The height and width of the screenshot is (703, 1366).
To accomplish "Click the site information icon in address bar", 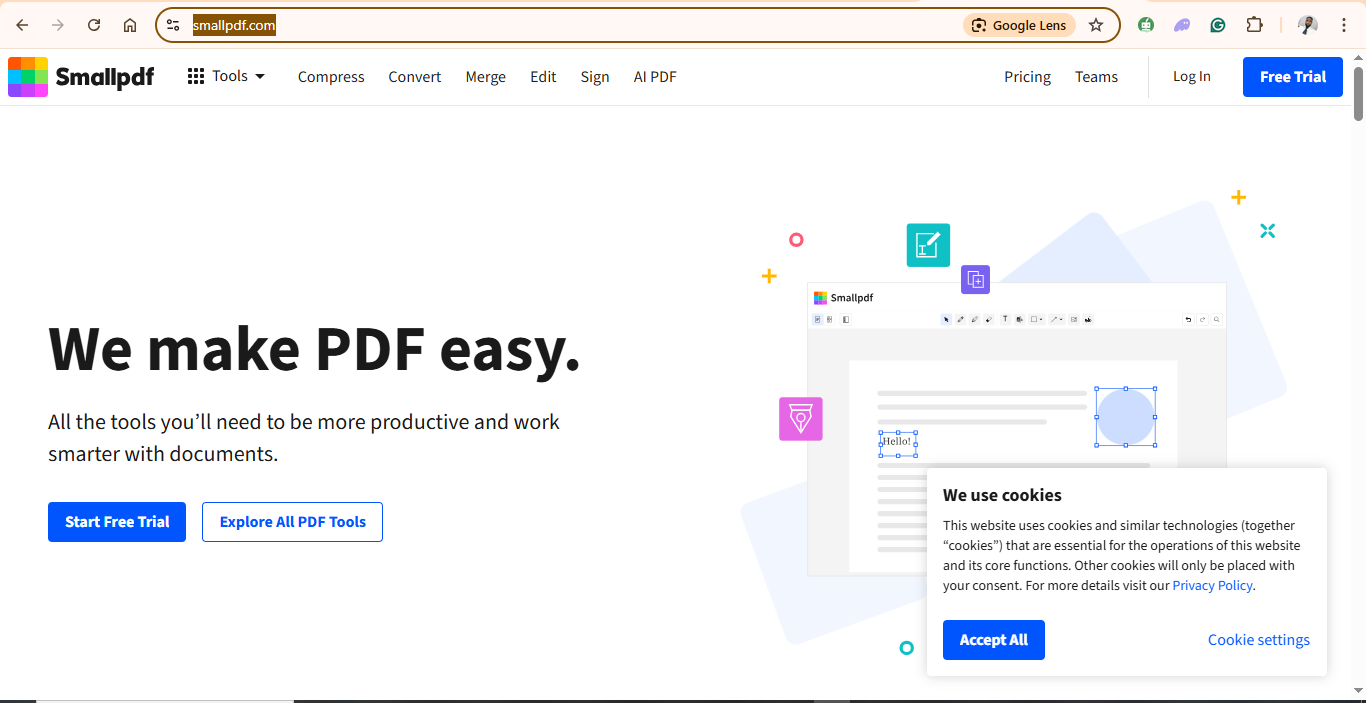I will (x=173, y=25).
